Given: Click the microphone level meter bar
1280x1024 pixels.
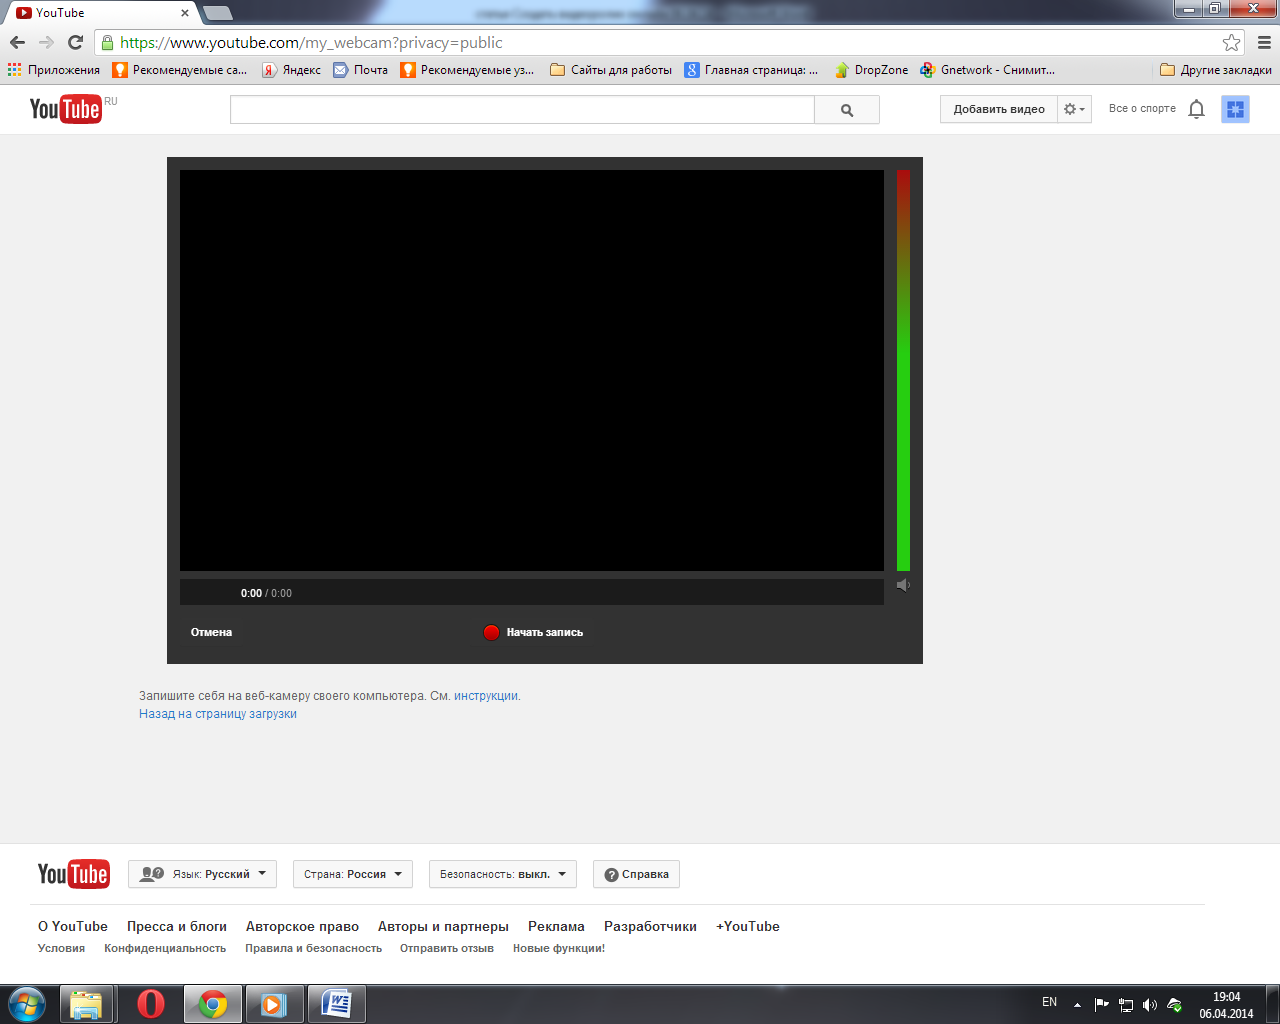Looking at the screenshot, I should point(903,370).
